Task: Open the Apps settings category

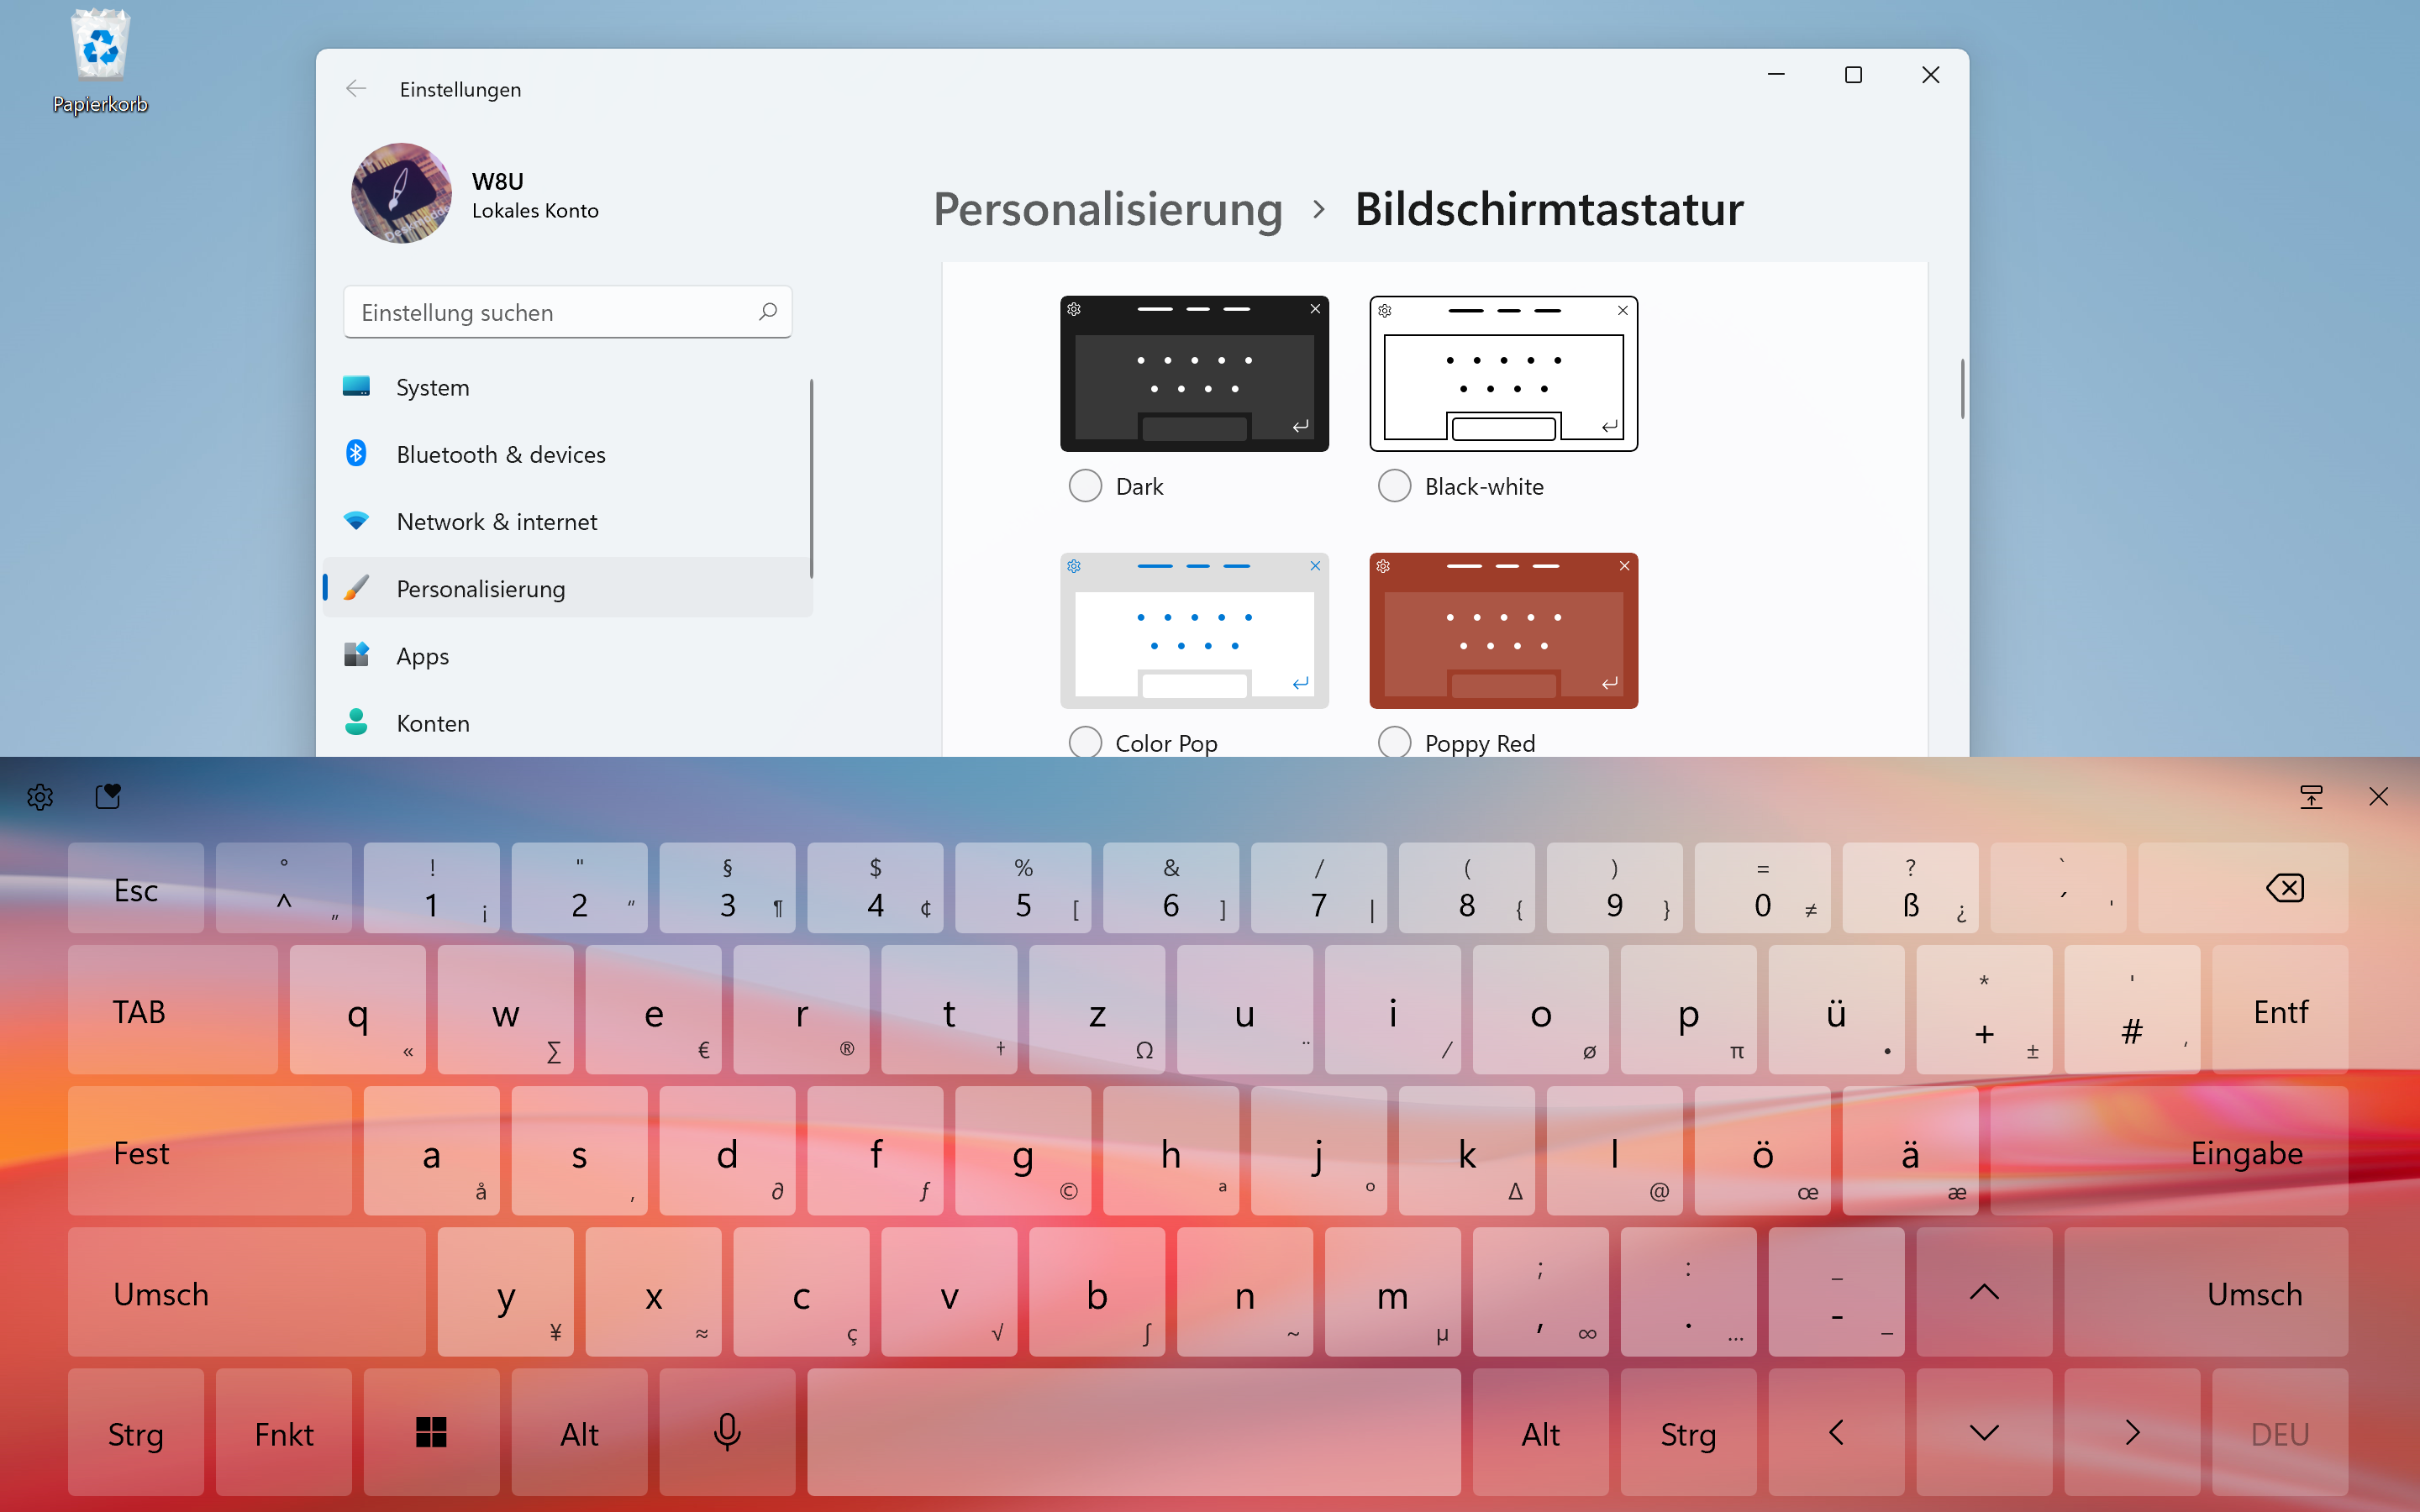Action: [422, 656]
